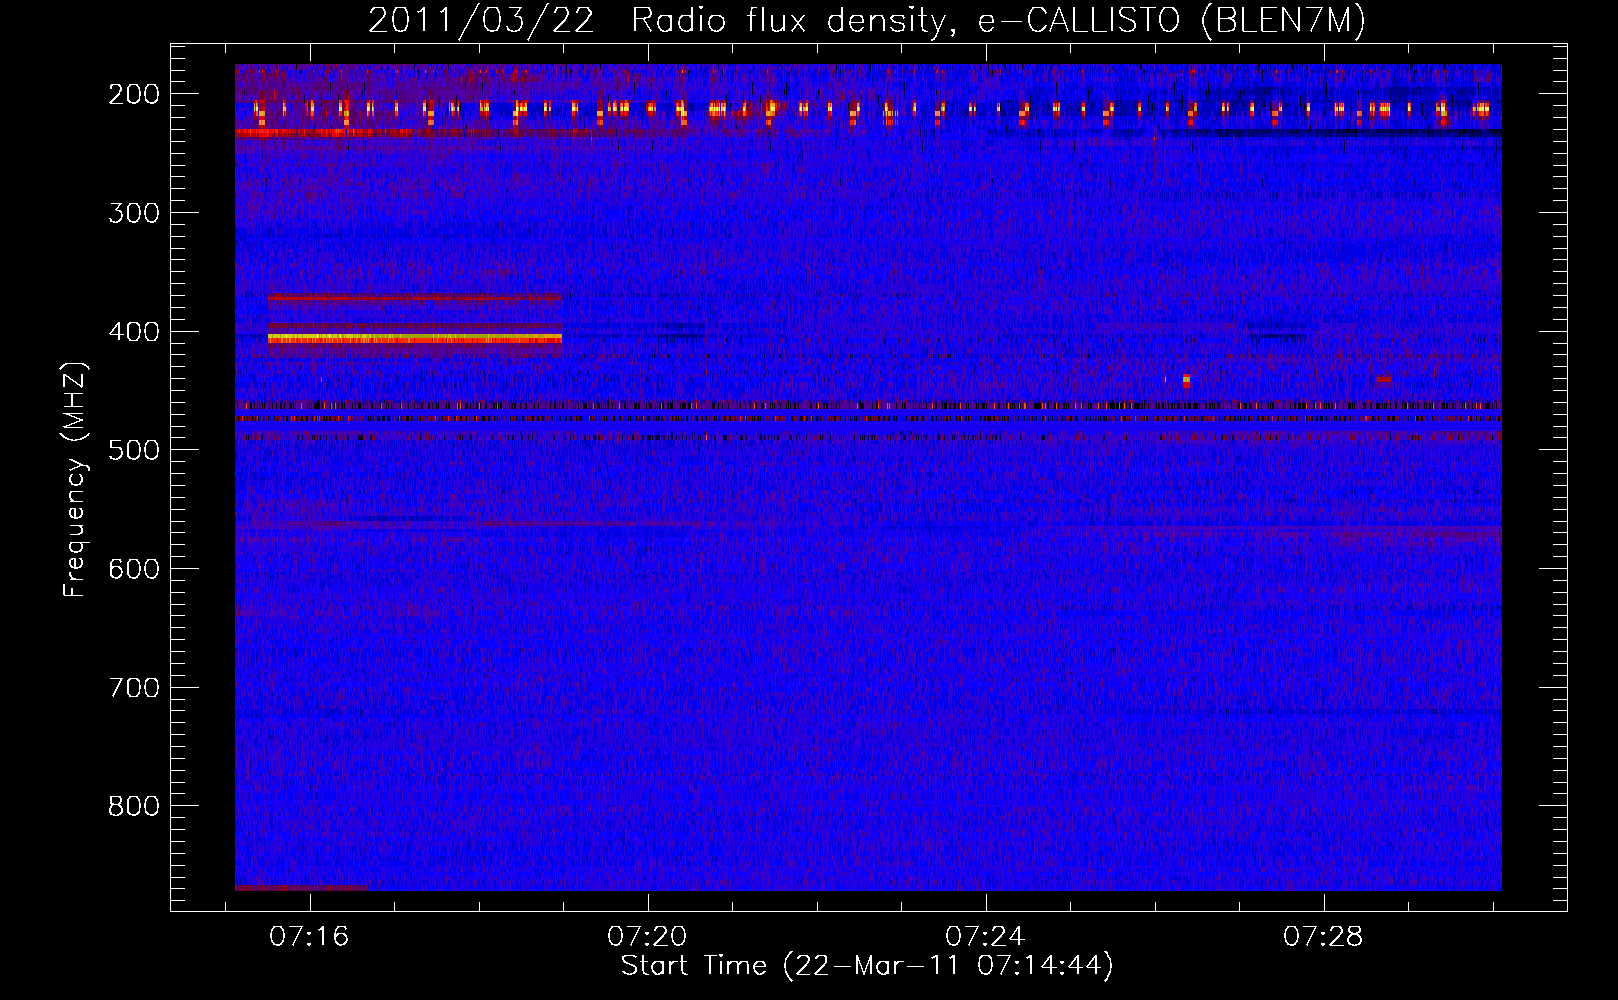The height and width of the screenshot is (1000, 1618).
Task: Select the 500 frequency tick label
Action: [133, 450]
